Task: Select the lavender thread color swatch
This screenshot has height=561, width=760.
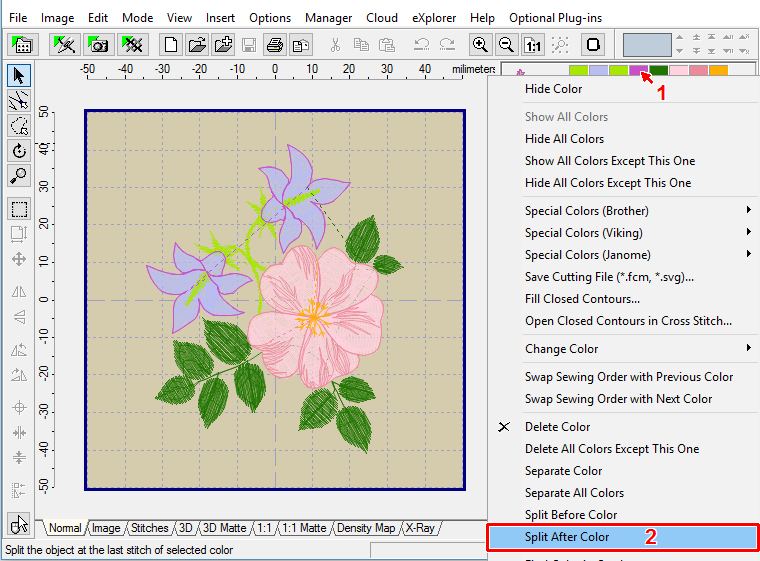Action: (x=598, y=70)
